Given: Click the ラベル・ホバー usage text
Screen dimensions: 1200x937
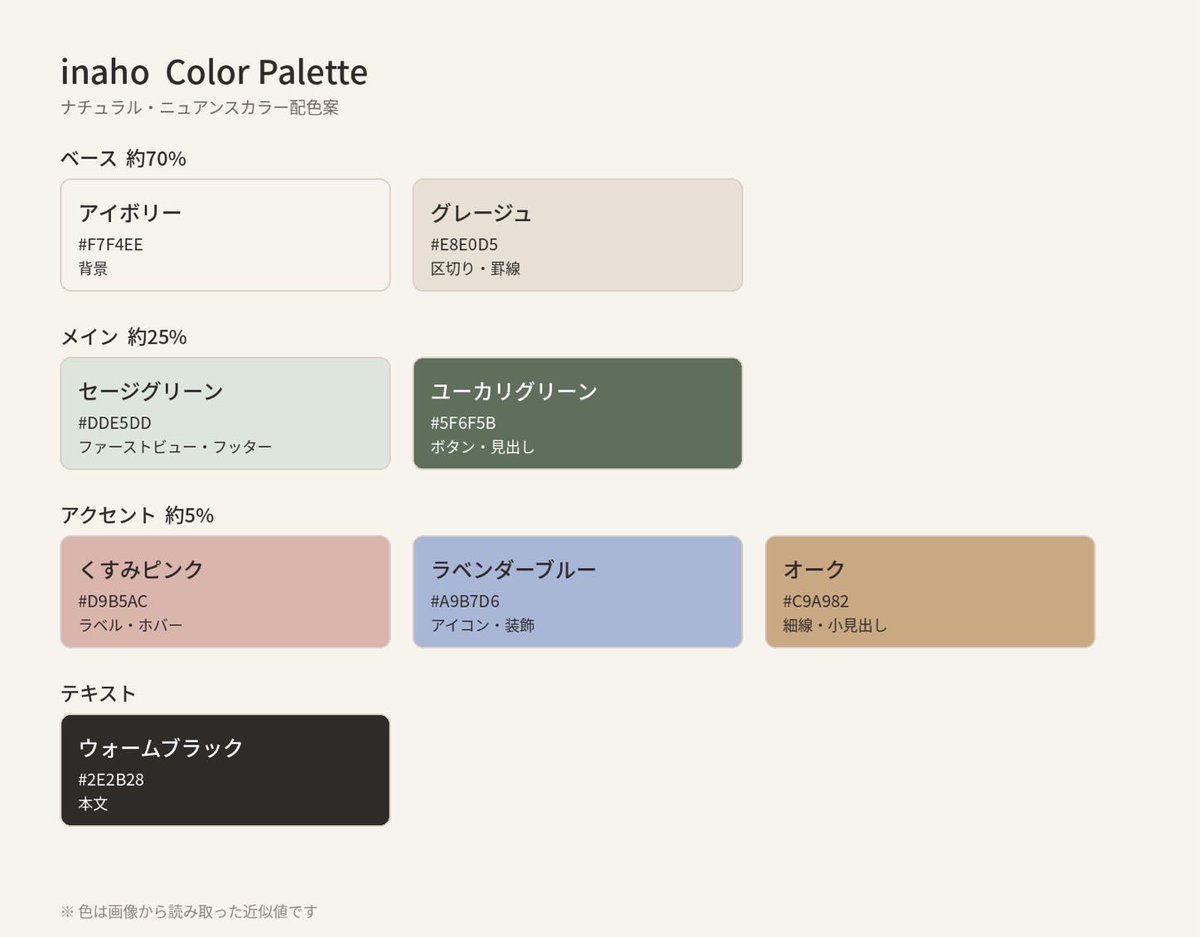Looking at the screenshot, I should click(131, 626).
